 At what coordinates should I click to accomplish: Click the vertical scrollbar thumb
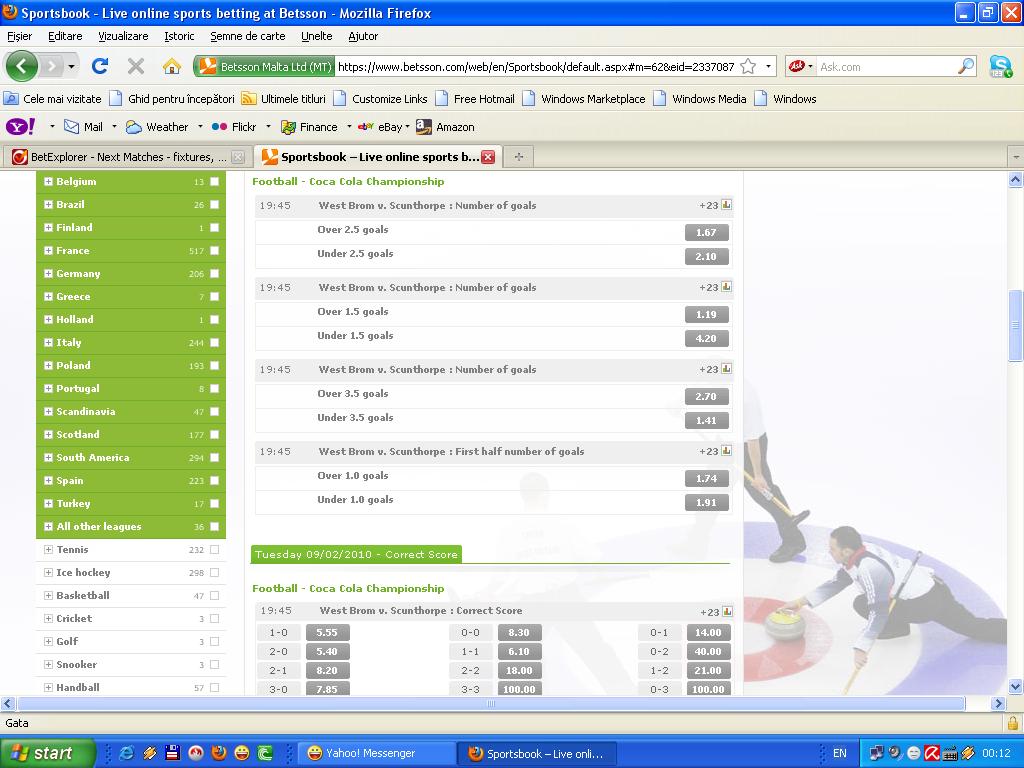pos(1015,325)
